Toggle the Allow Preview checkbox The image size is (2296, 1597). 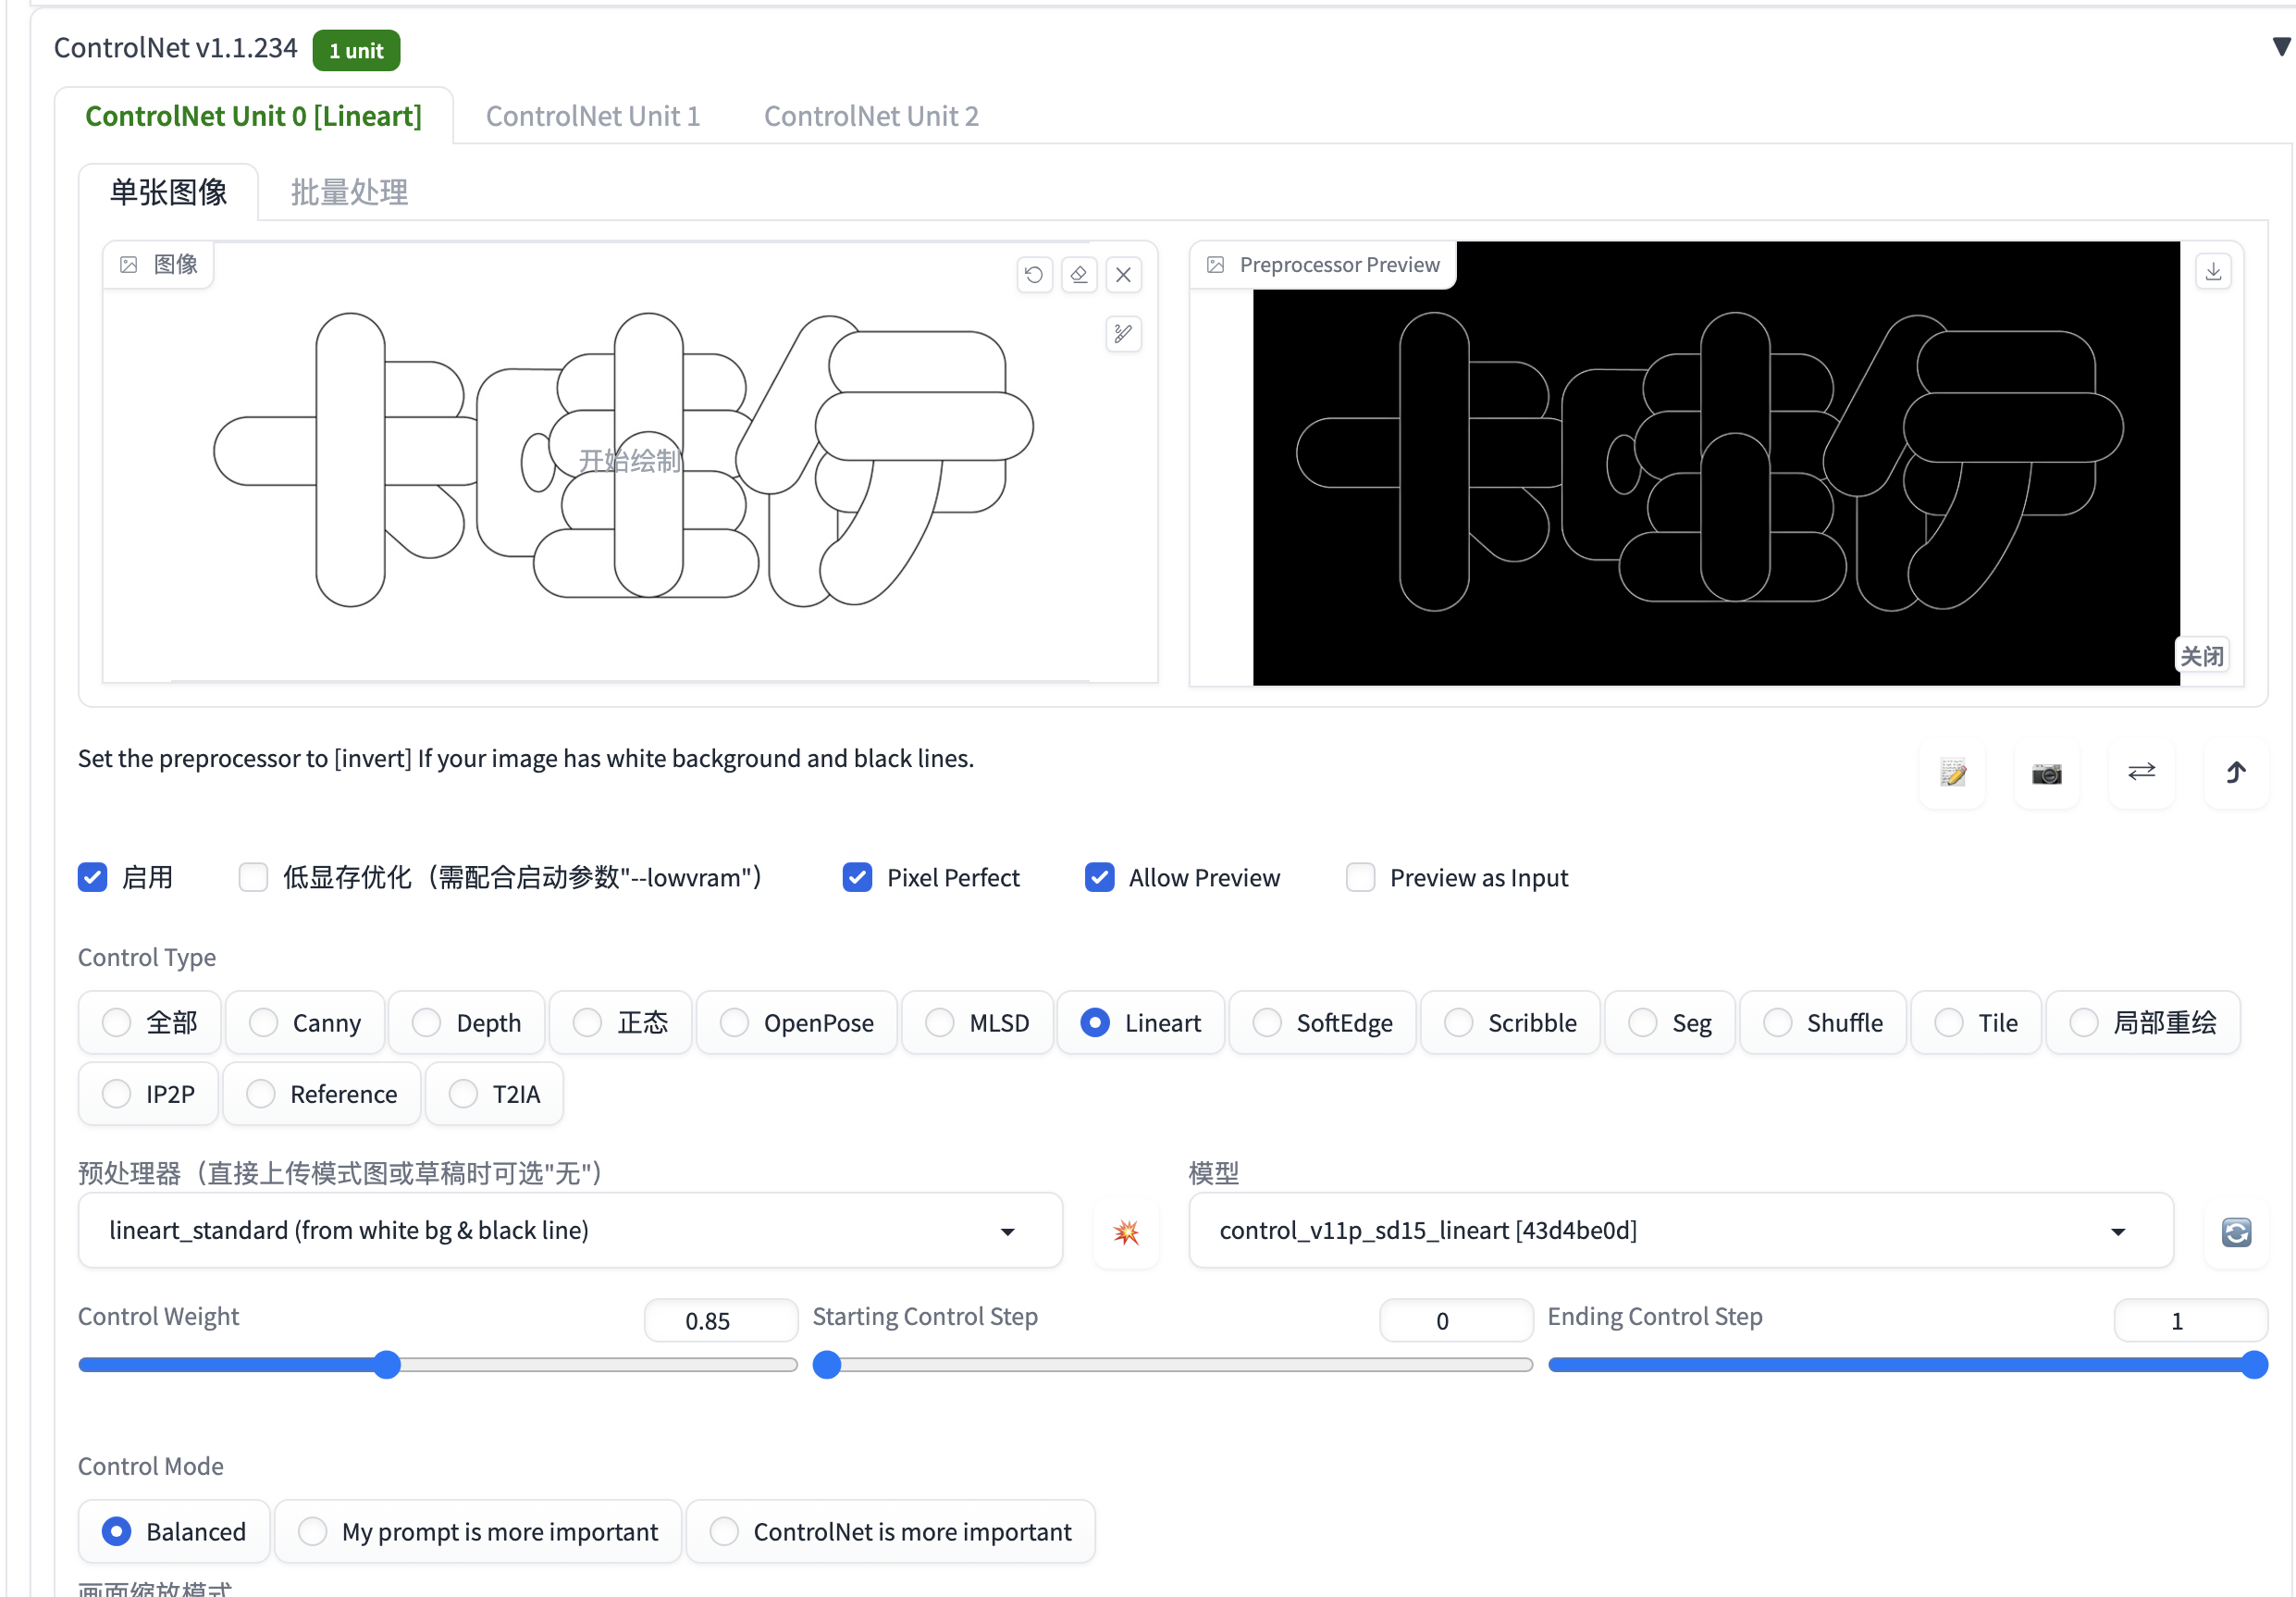point(1099,877)
